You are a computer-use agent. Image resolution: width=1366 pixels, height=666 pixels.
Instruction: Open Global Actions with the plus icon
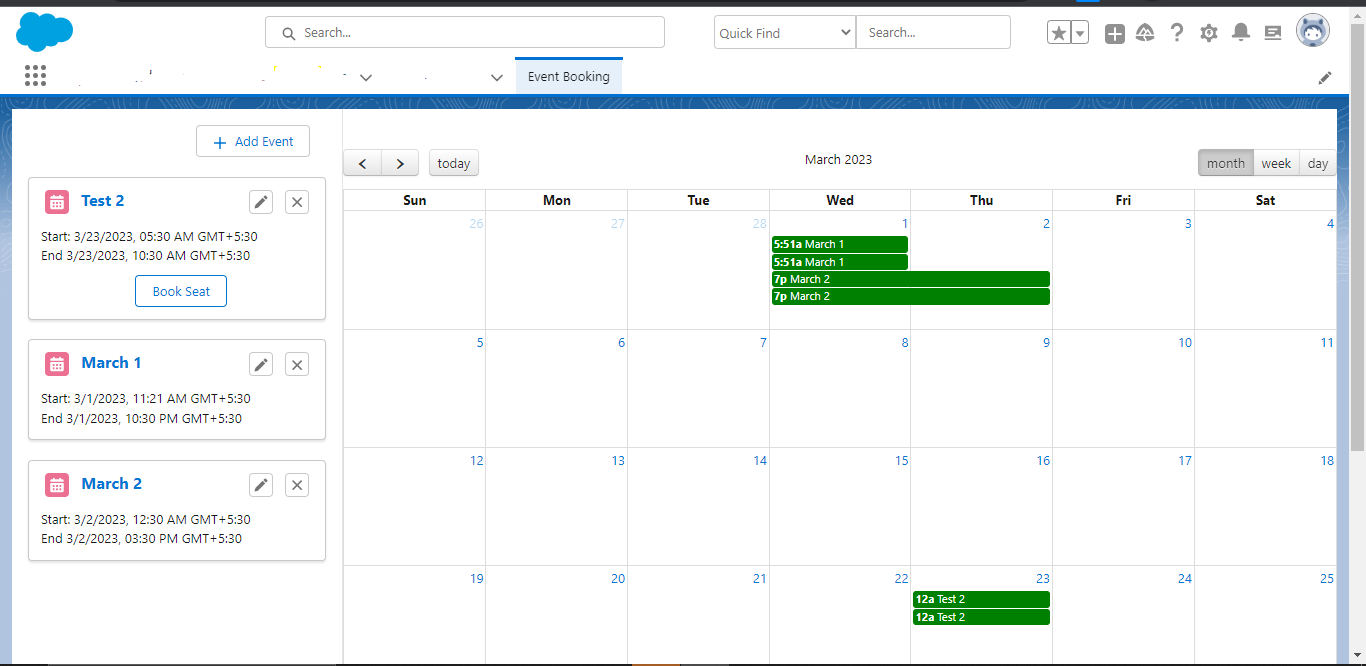click(1114, 33)
